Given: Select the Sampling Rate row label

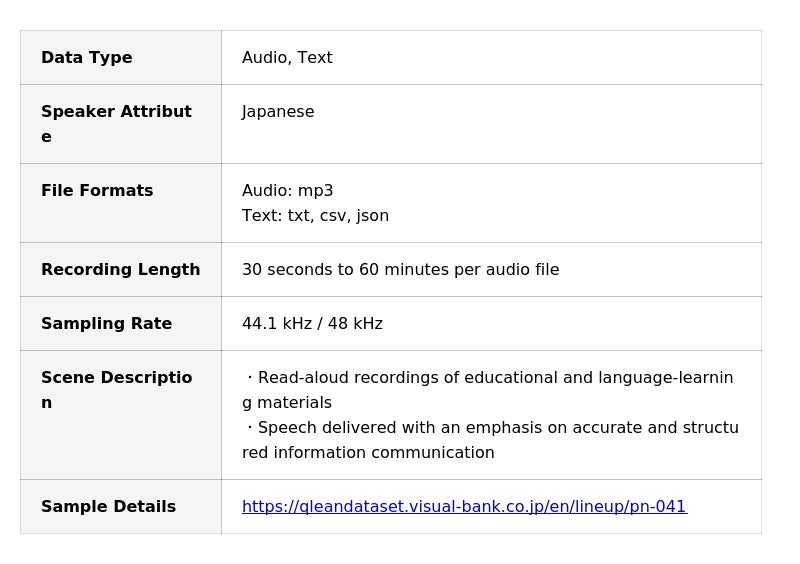Looking at the screenshot, I should (106, 324).
